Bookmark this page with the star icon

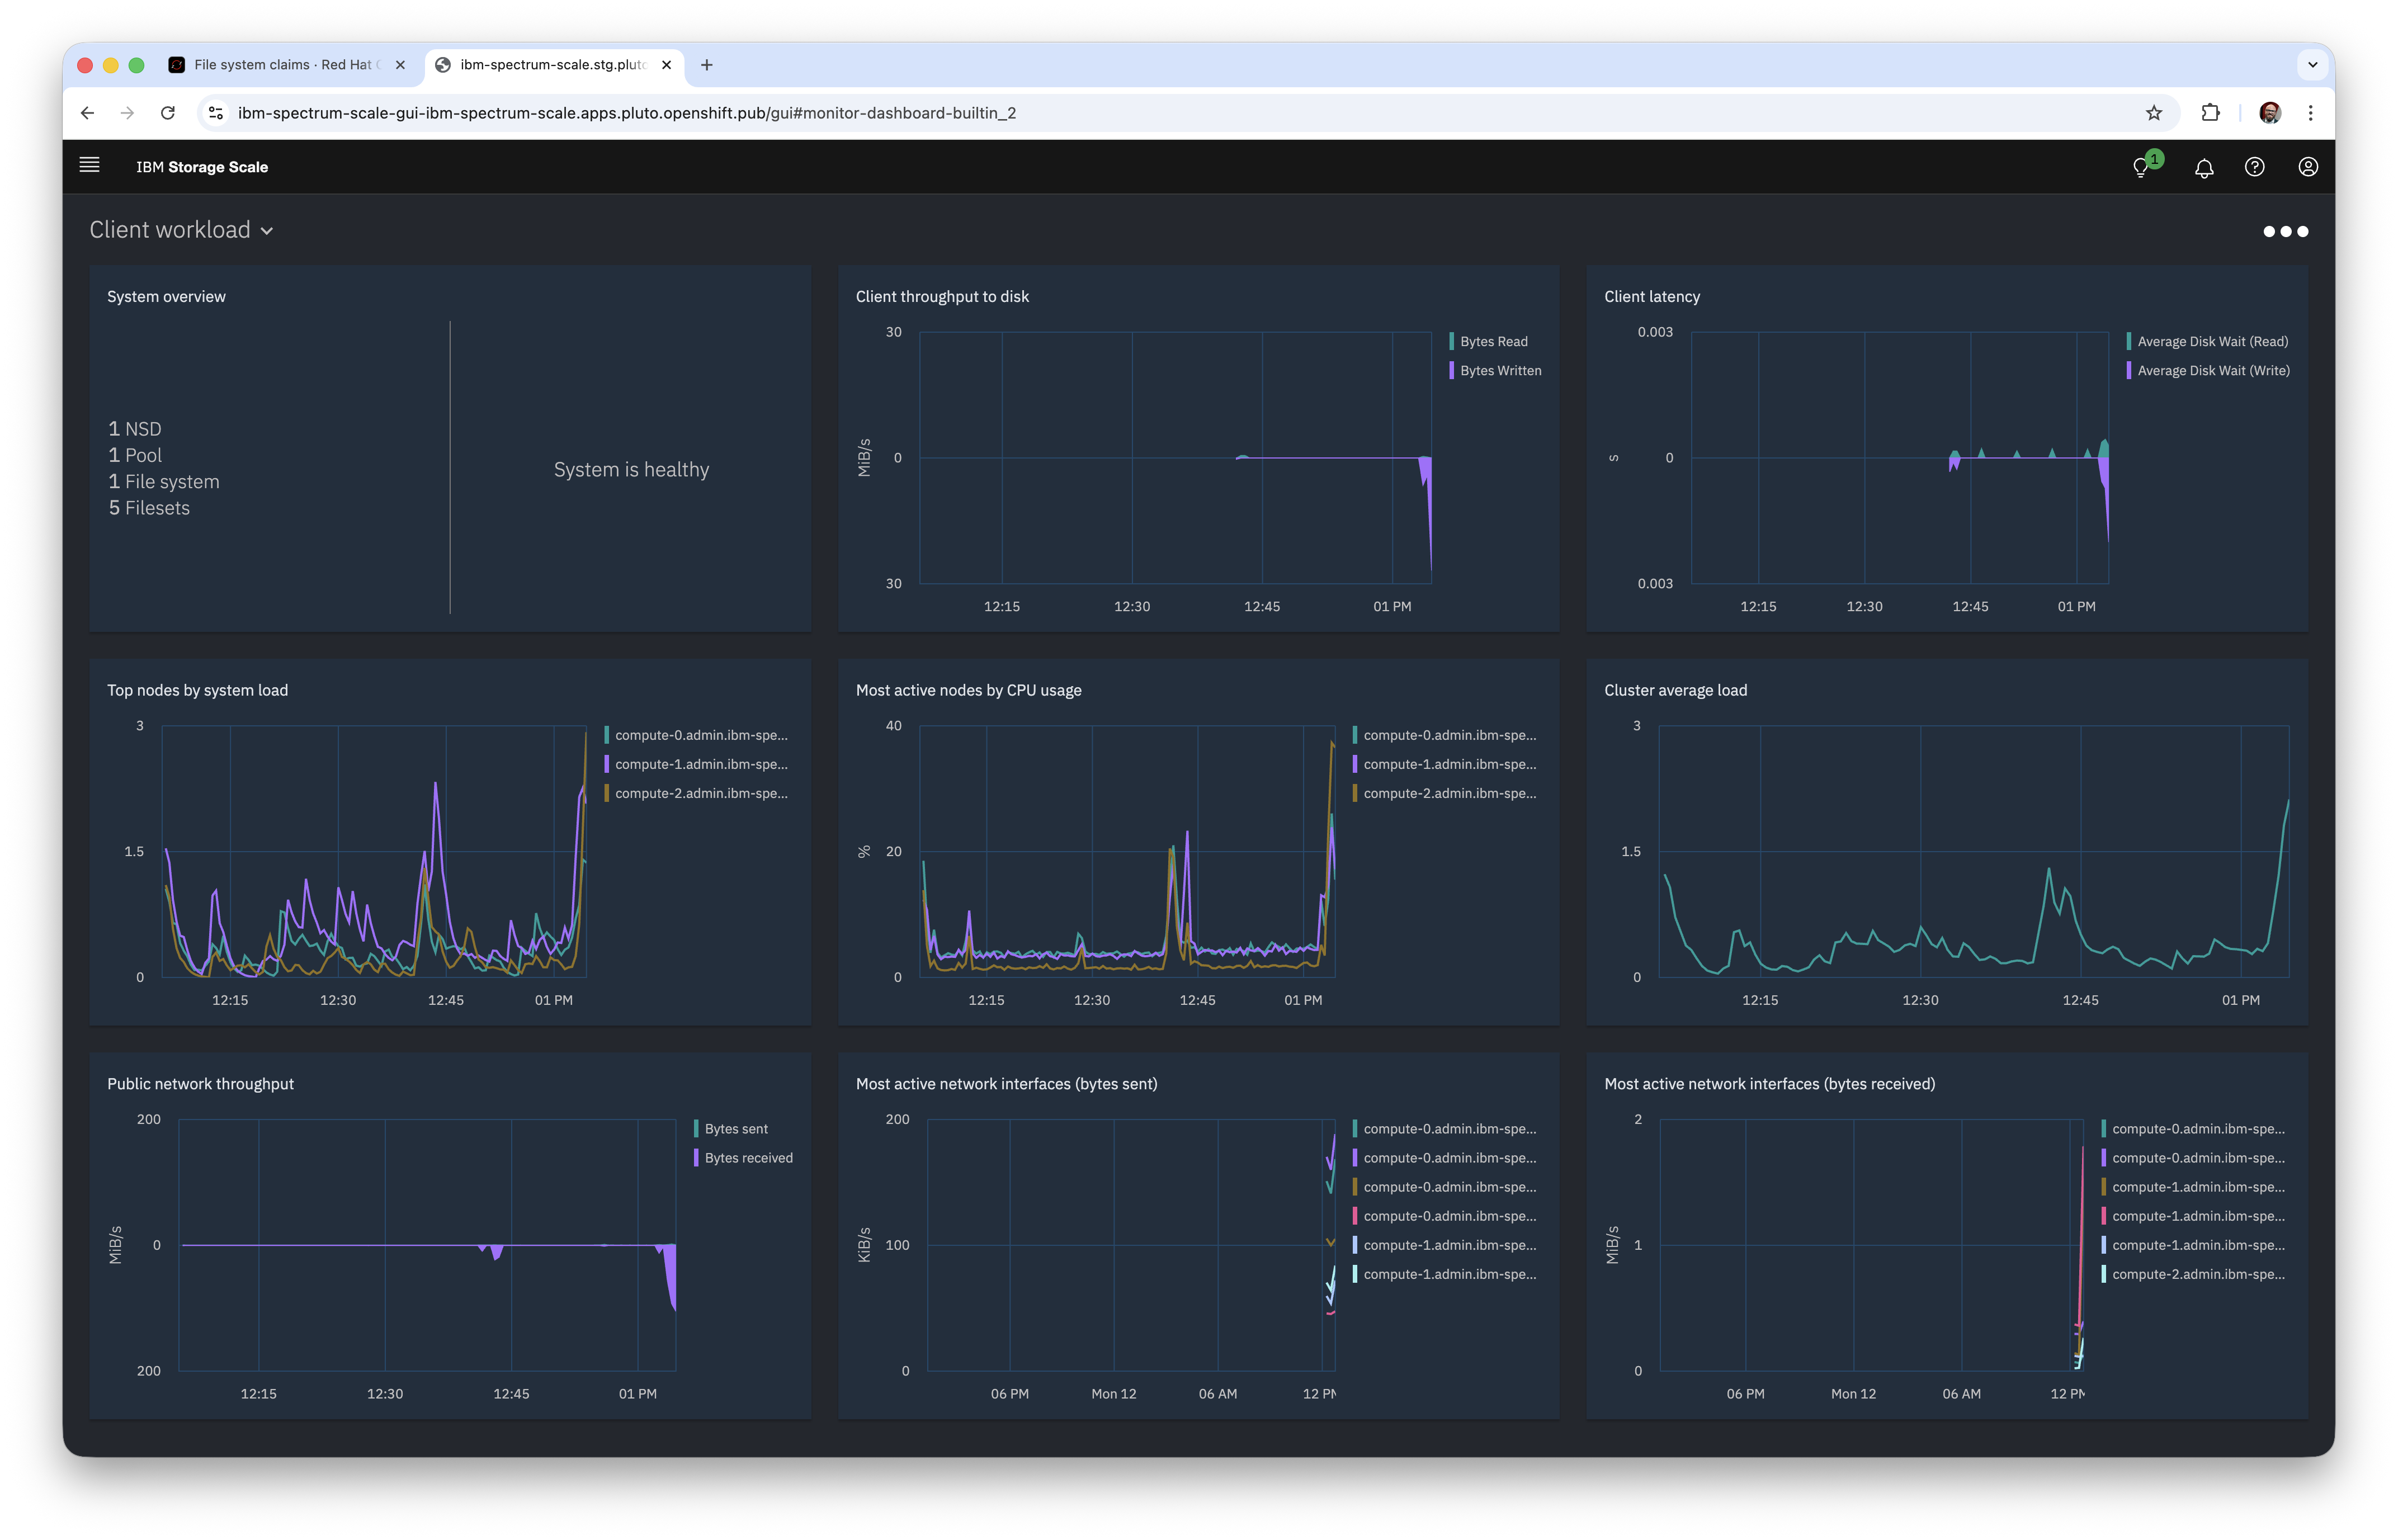2154,113
